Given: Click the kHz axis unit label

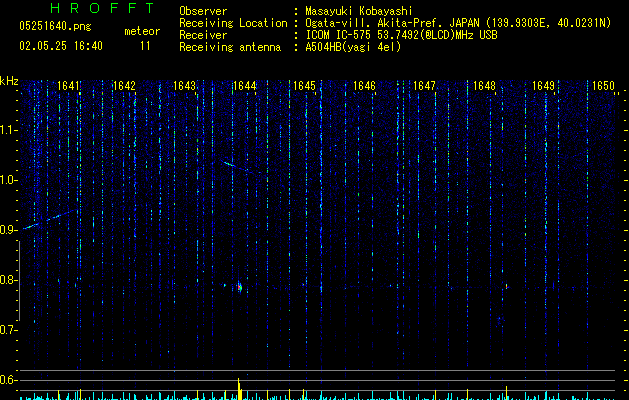Looking at the screenshot, I should coord(9,81).
